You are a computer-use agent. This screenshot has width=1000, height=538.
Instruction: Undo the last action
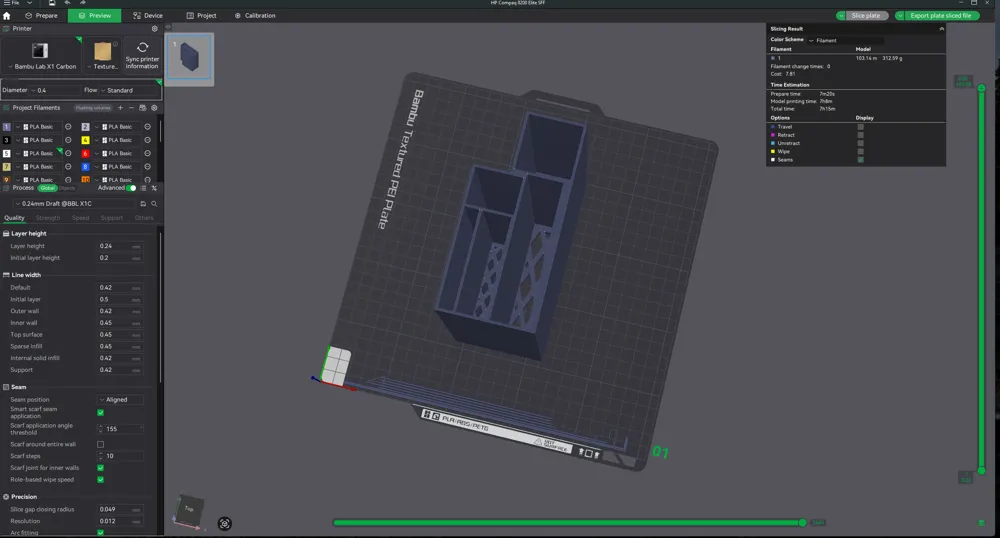[67, 3]
